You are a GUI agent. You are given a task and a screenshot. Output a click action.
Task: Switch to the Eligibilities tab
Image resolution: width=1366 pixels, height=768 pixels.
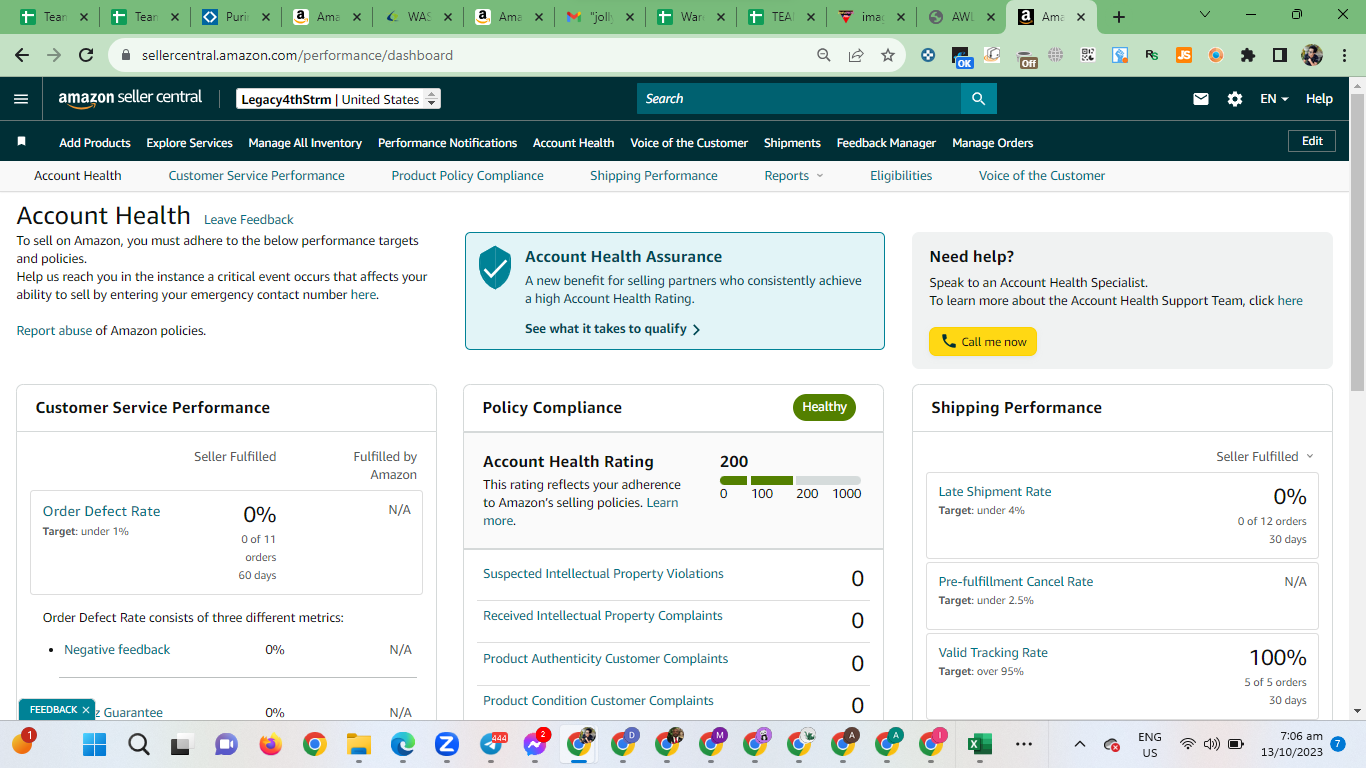click(901, 176)
